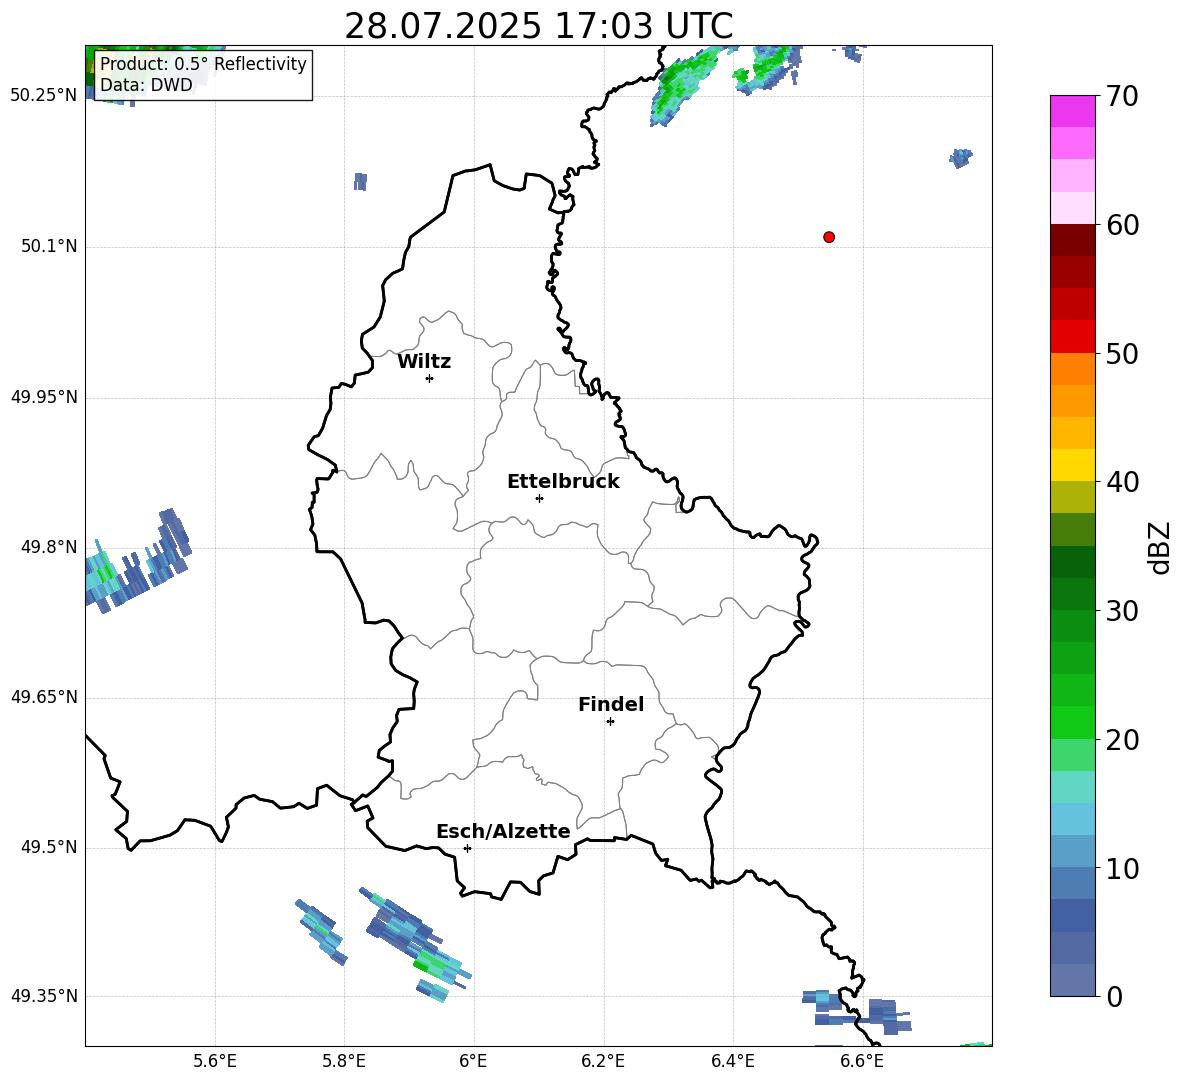Click the 49.65°N latitude label
Viewport: 1184px width, 1081px height.
pyautogui.click(x=44, y=696)
